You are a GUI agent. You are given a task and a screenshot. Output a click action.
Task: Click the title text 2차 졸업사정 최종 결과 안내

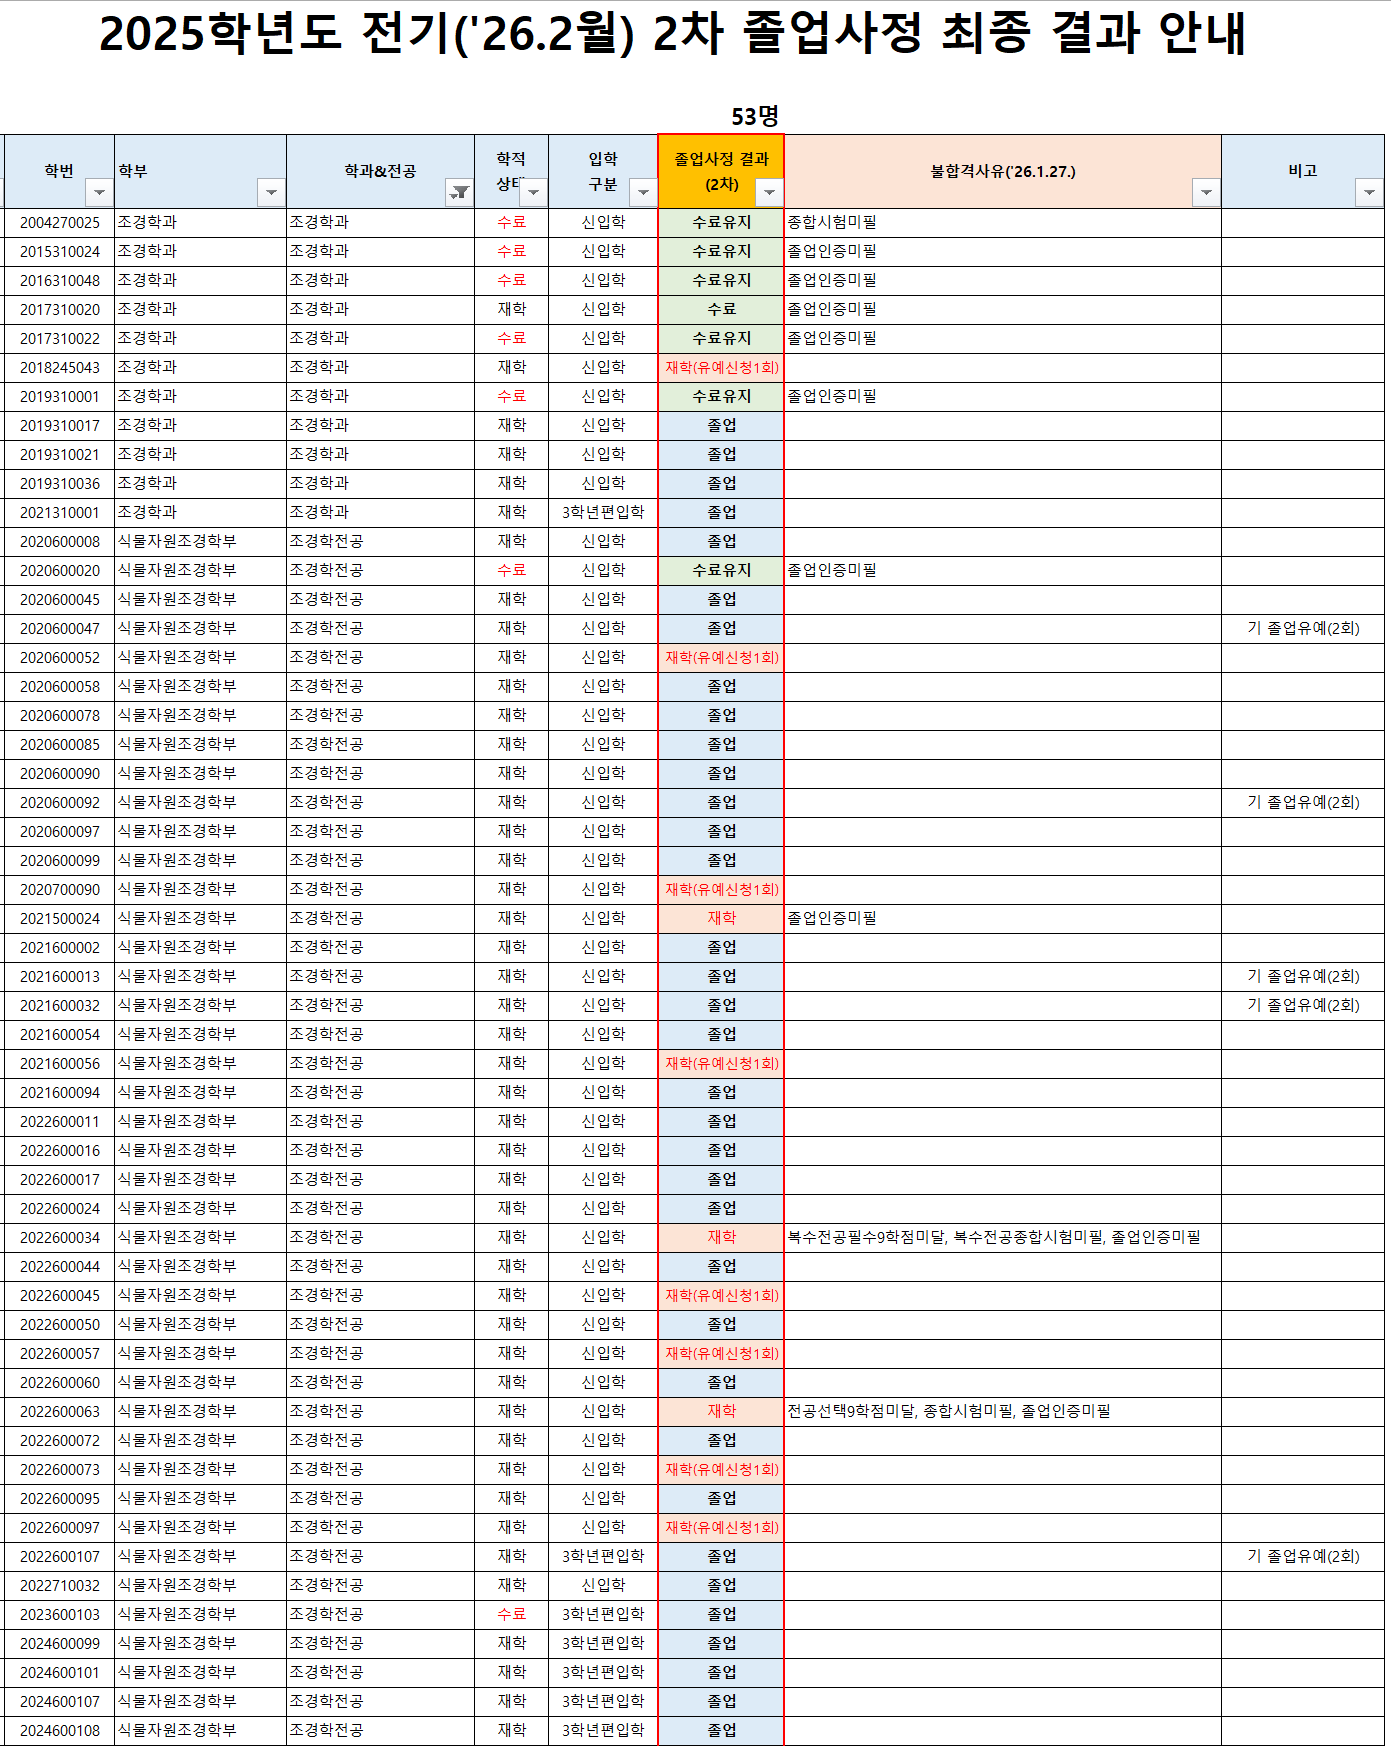point(672,33)
